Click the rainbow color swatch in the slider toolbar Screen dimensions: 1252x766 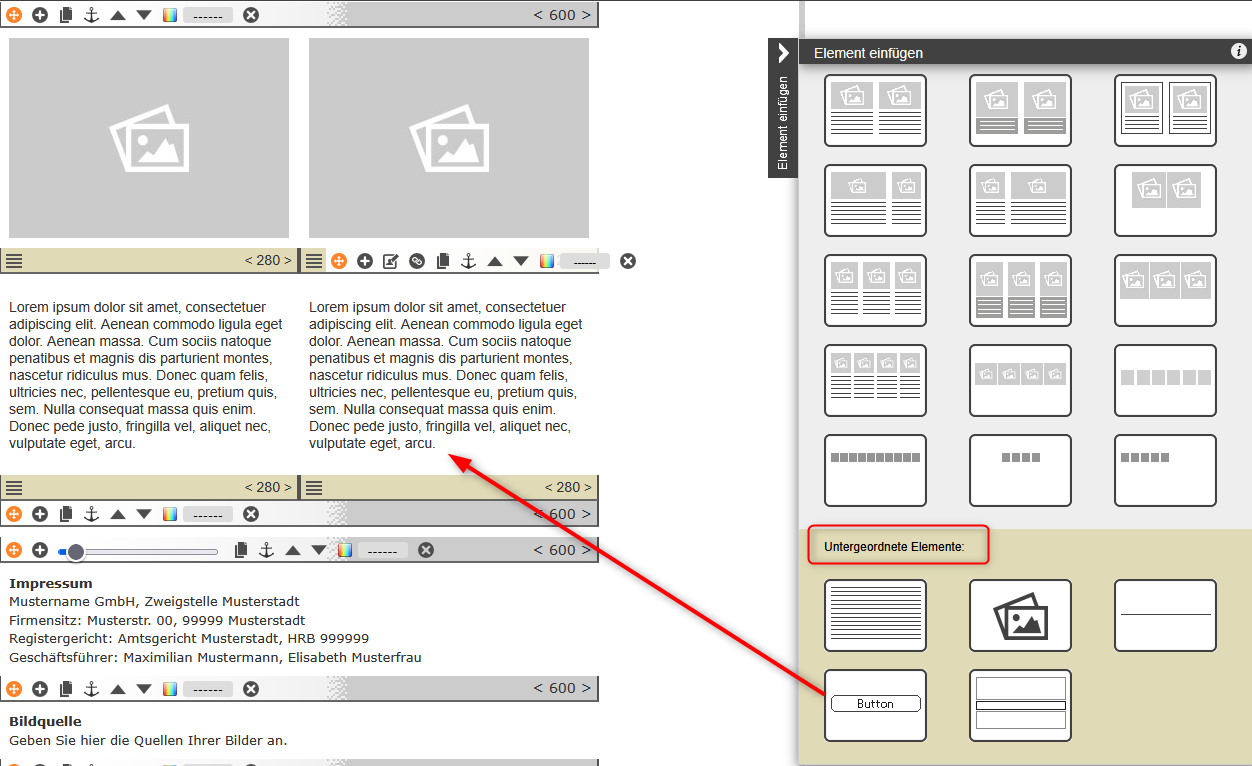pyautogui.click(x=345, y=550)
